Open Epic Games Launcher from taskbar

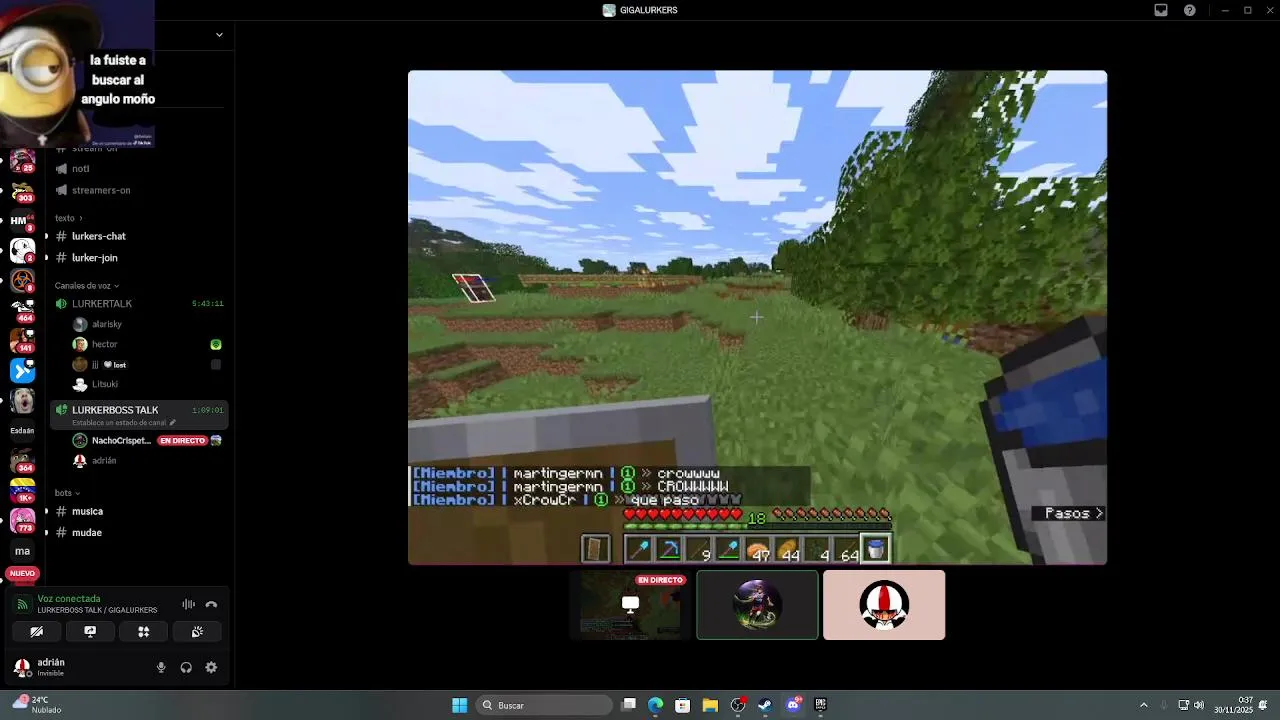(820, 705)
